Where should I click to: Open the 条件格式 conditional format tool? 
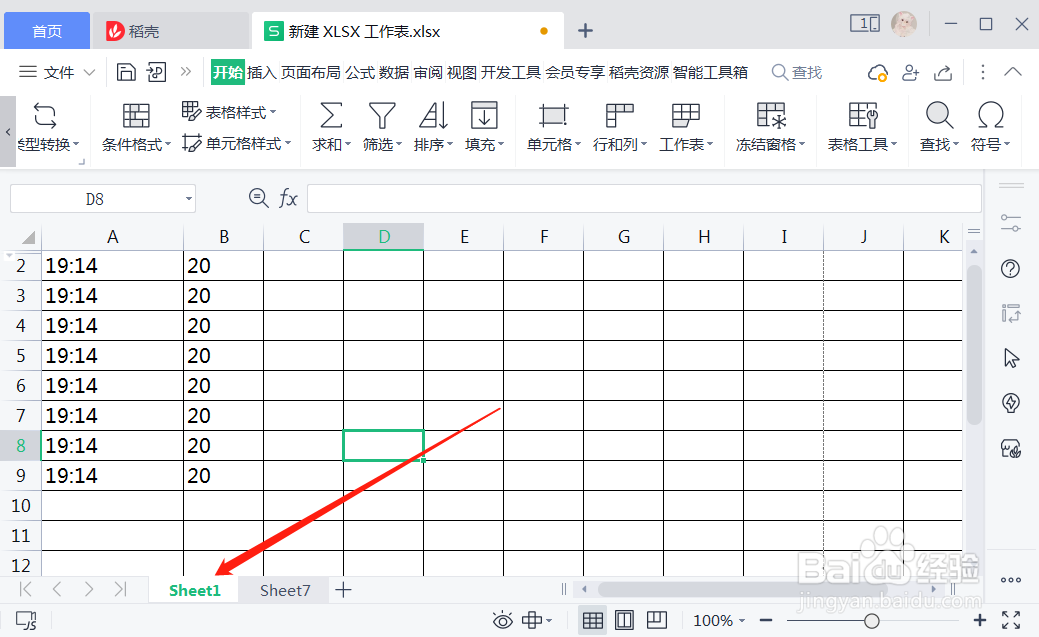[136, 127]
